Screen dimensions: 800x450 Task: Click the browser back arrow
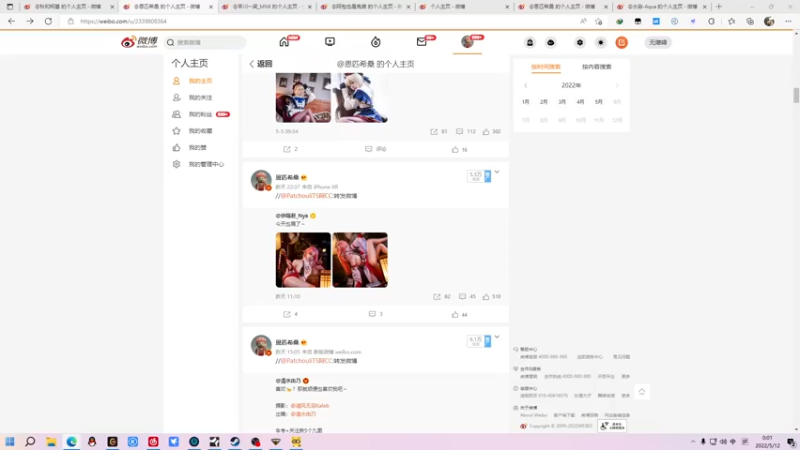click(x=11, y=21)
